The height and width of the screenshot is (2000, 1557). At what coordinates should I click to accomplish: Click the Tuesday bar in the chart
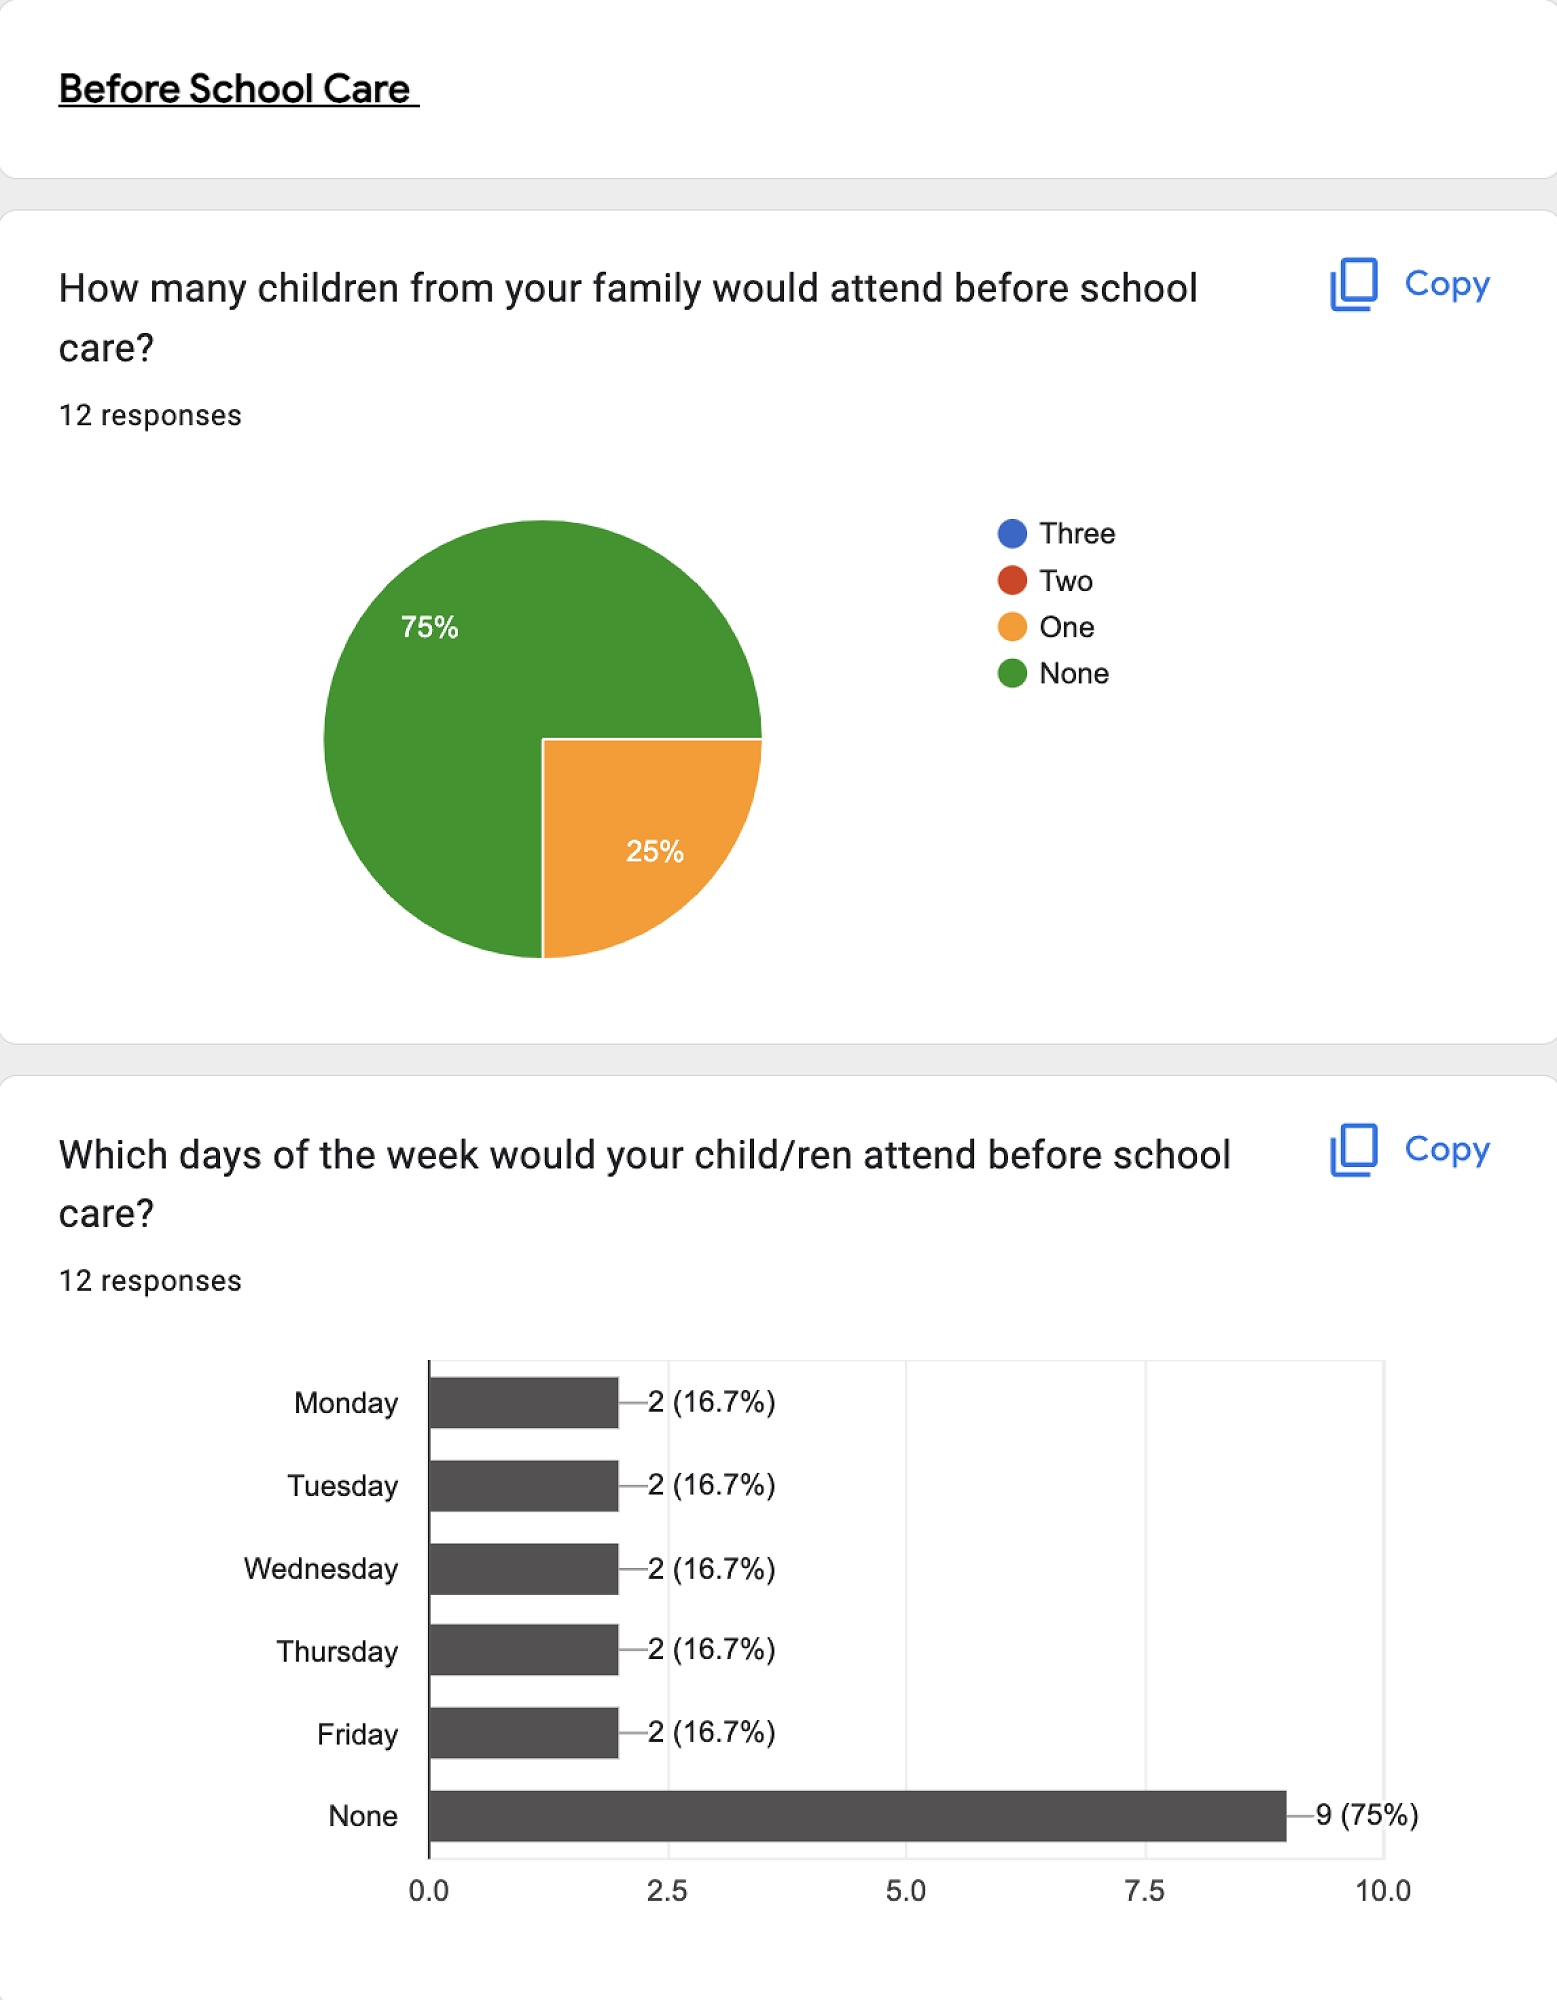point(523,1485)
